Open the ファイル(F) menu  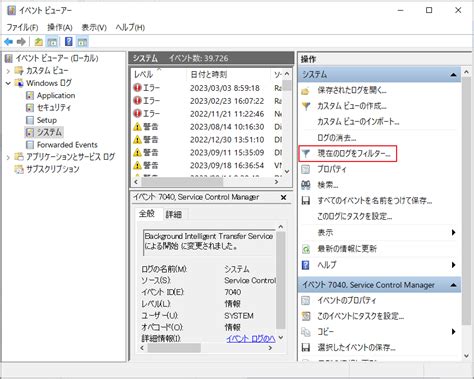22,27
